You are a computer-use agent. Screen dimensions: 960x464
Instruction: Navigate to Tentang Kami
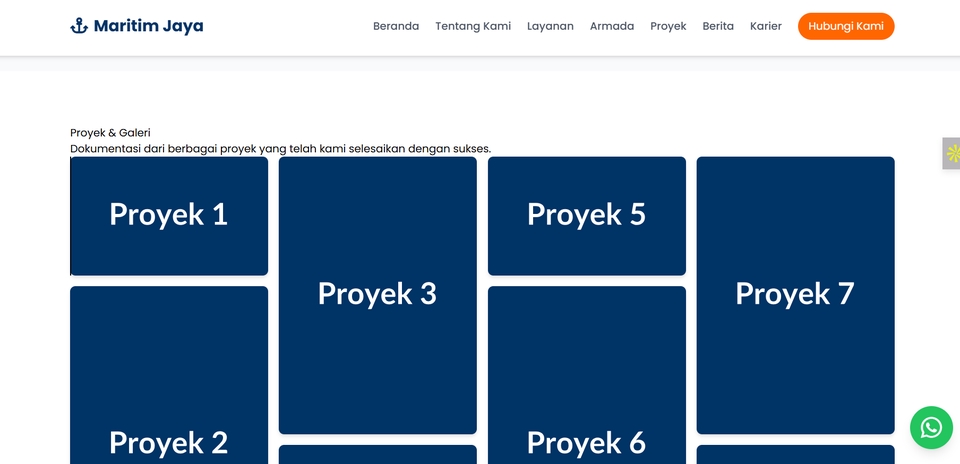pos(473,26)
